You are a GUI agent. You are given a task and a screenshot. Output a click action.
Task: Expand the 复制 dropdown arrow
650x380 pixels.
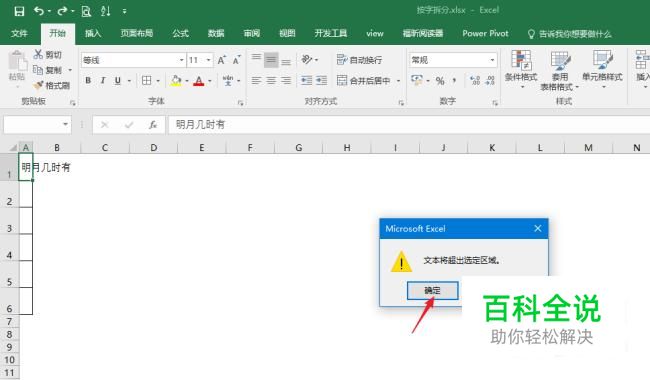click(70, 70)
